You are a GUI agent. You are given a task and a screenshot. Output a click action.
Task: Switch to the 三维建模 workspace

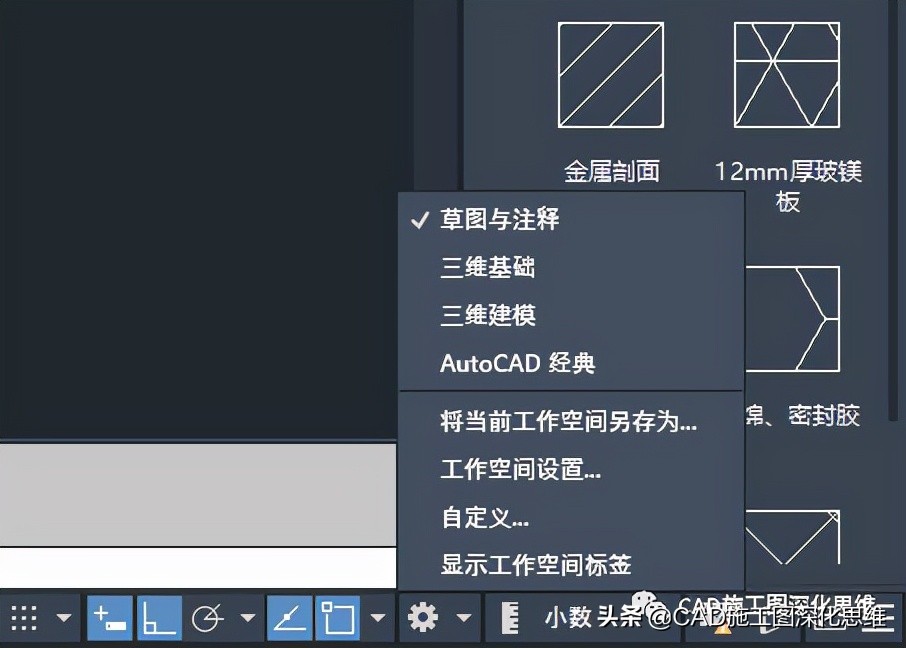point(489,315)
